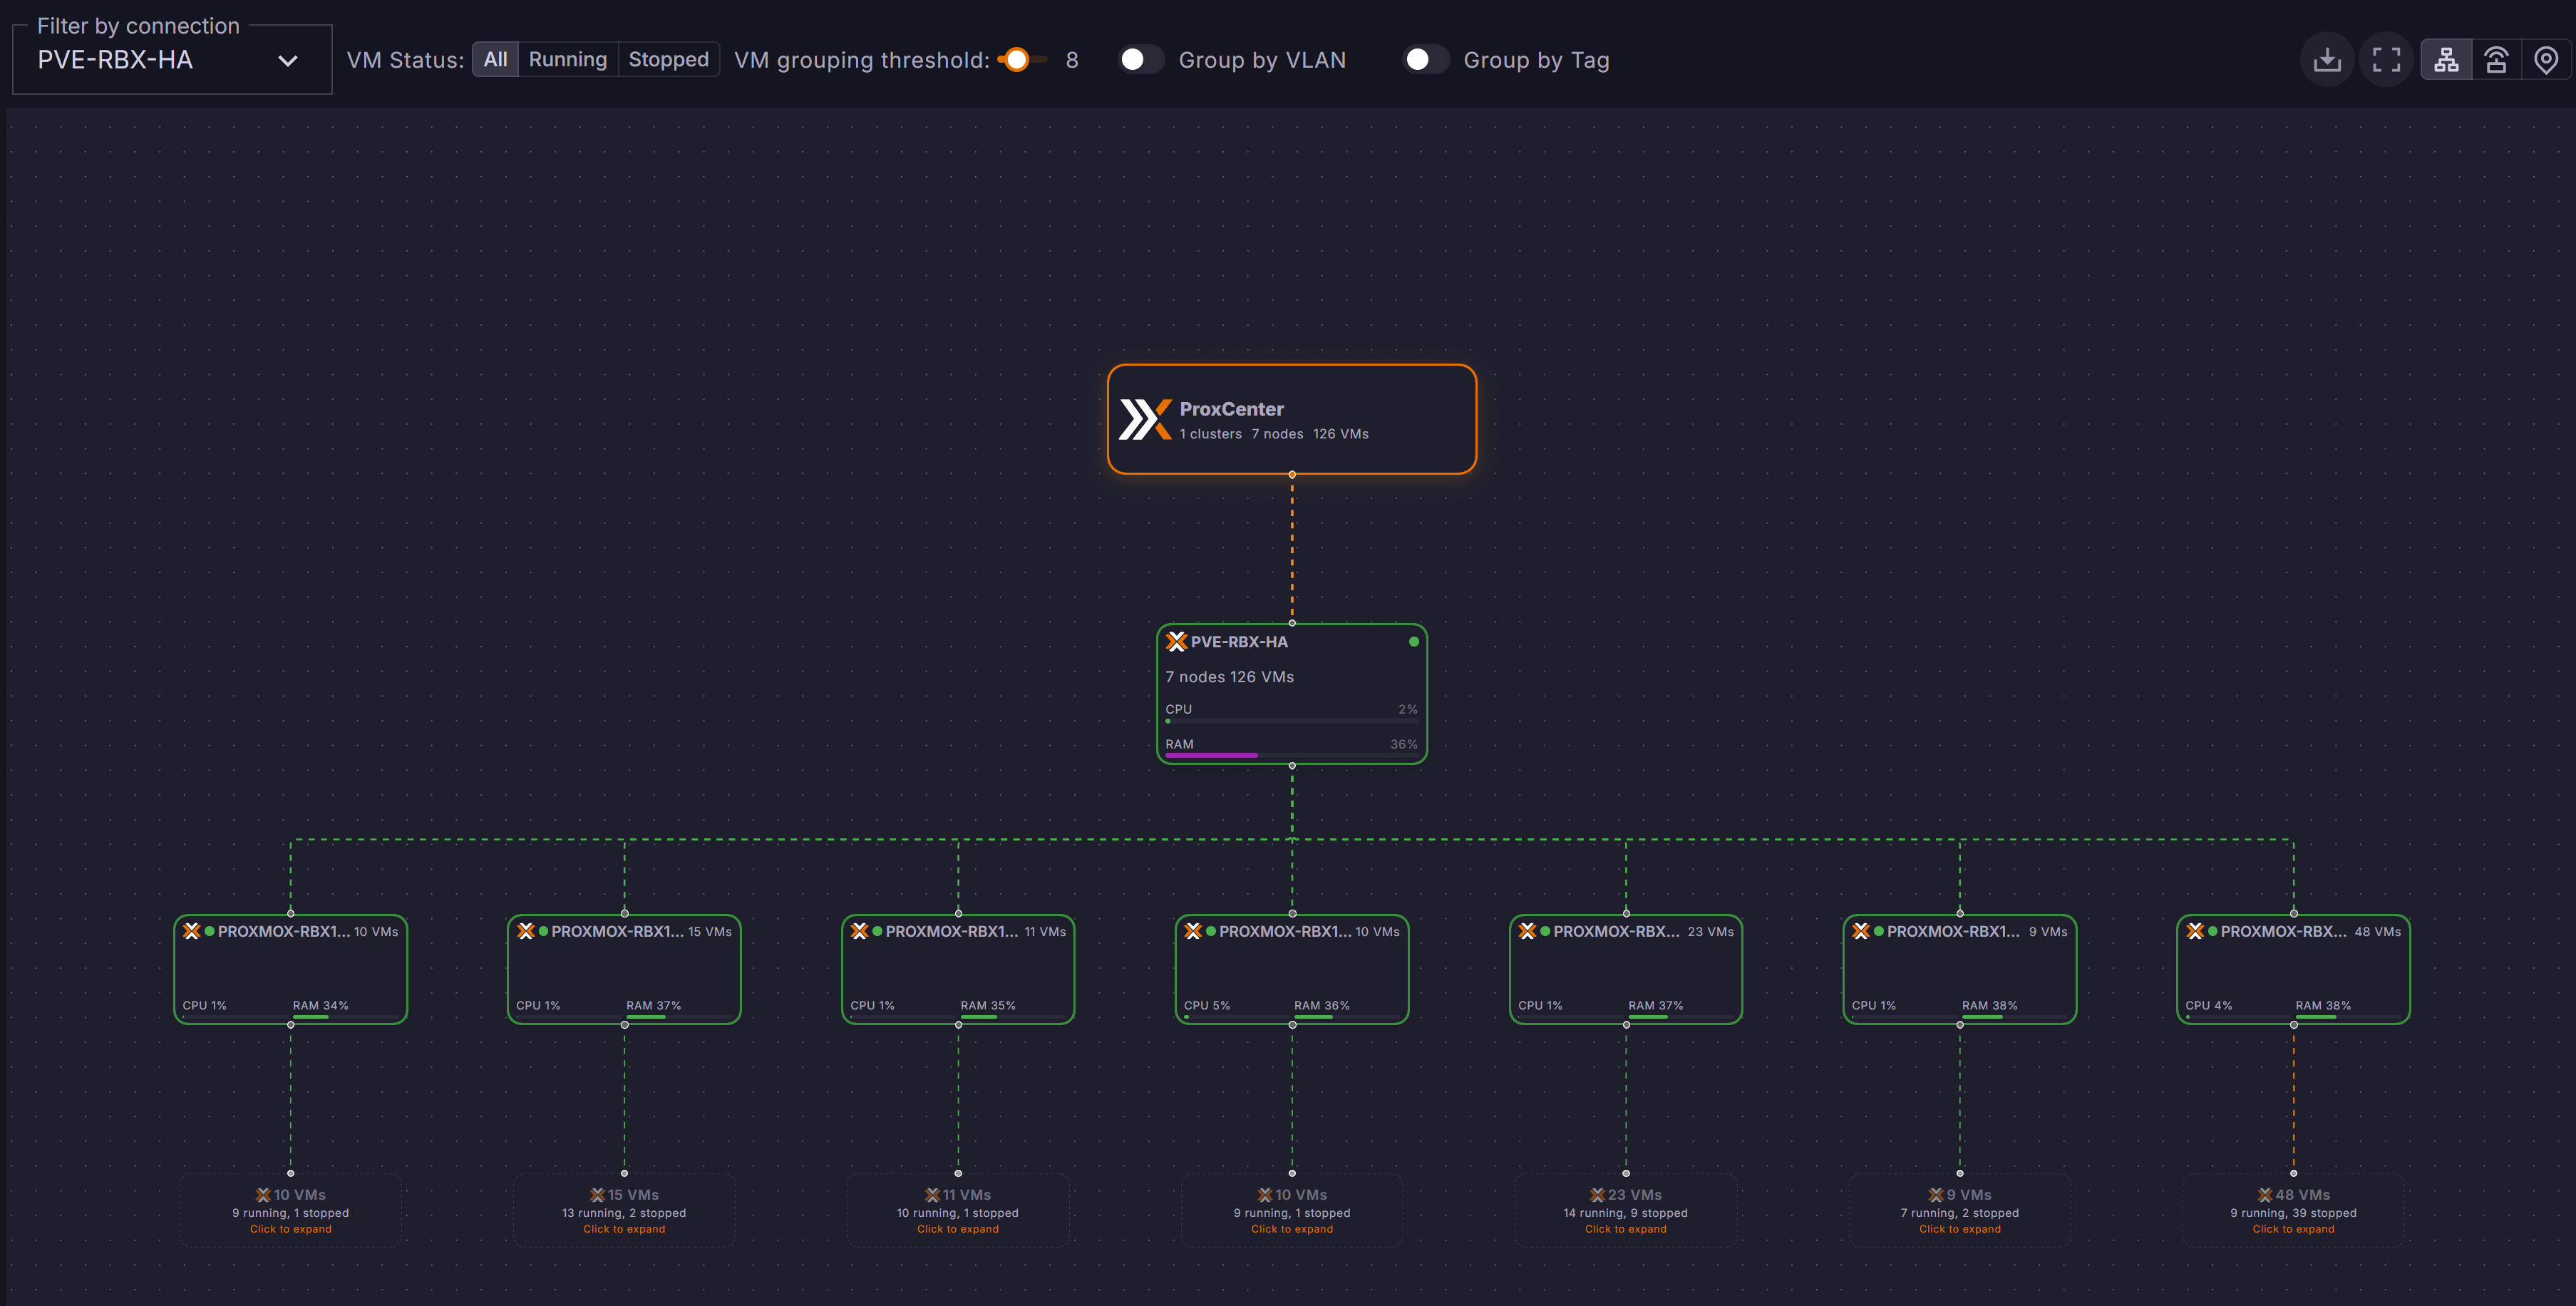Adjust the VM grouping threshold slider
Image resolution: width=2576 pixels, height=1306 pixels.
[1017, 59]
